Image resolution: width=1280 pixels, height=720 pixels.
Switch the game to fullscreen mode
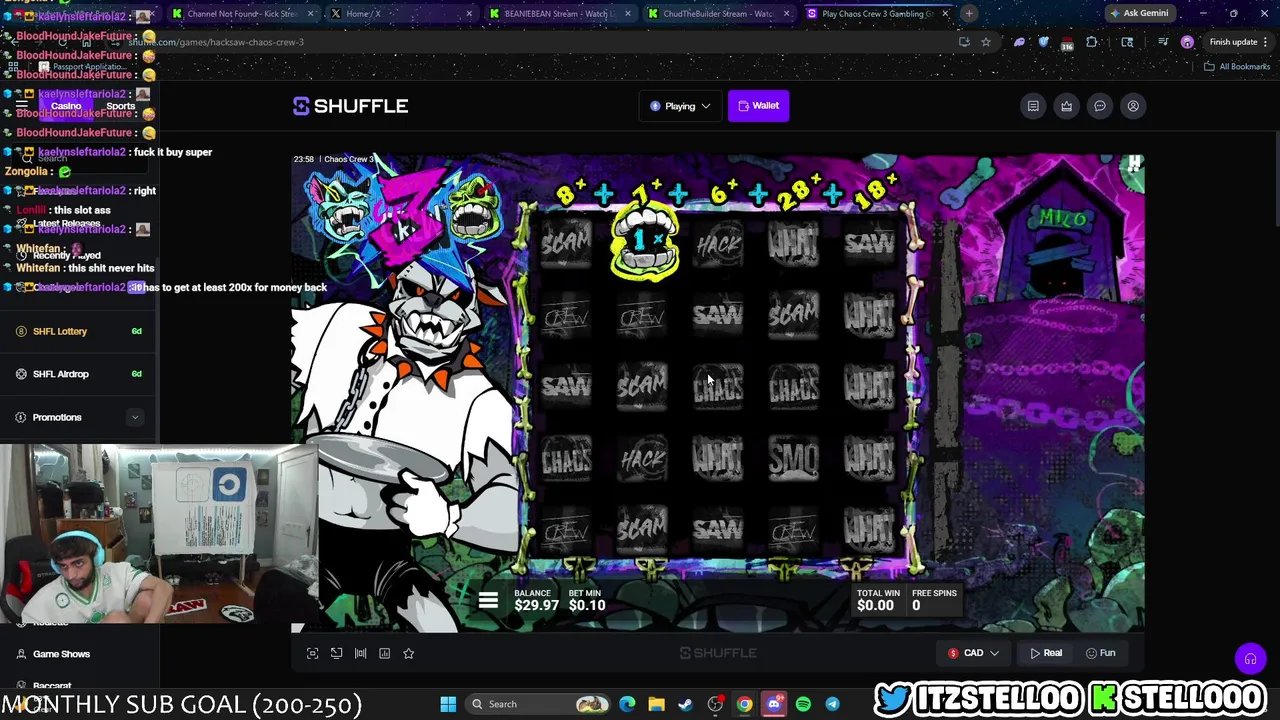312,653
